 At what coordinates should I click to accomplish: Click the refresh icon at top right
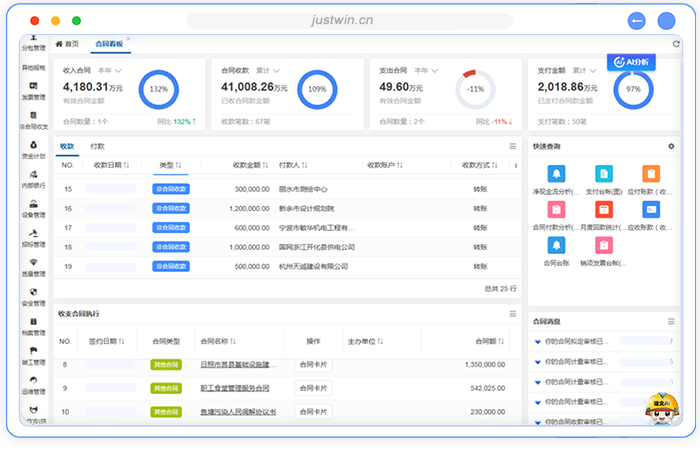pos(676,44)
